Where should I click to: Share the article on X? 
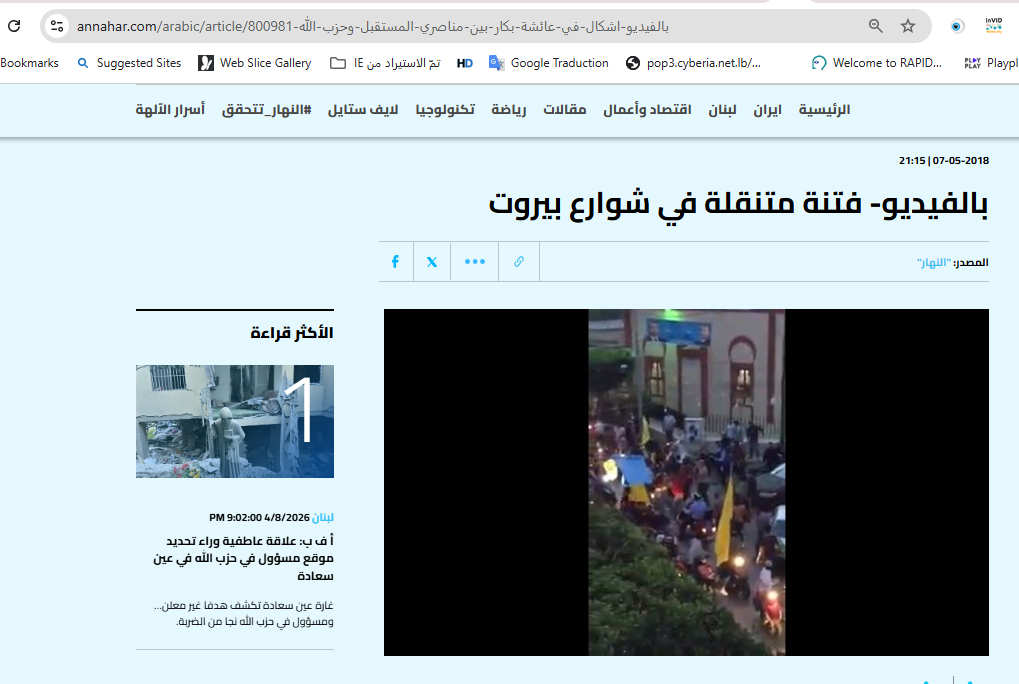tap(431, 261)
